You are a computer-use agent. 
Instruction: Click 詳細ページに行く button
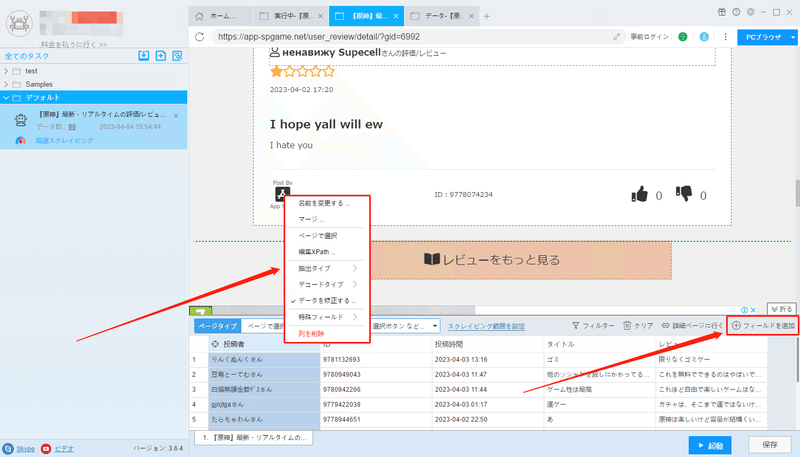click(692, 325)
